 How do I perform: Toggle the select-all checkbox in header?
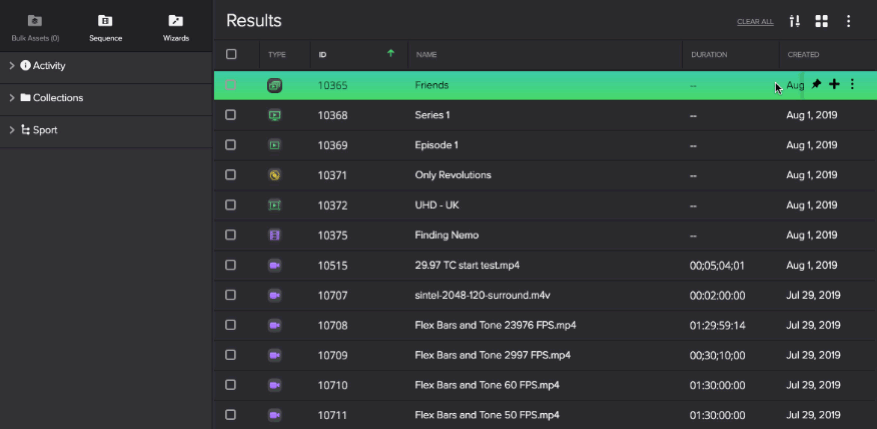pyautogui.click(x=231, y=54)
